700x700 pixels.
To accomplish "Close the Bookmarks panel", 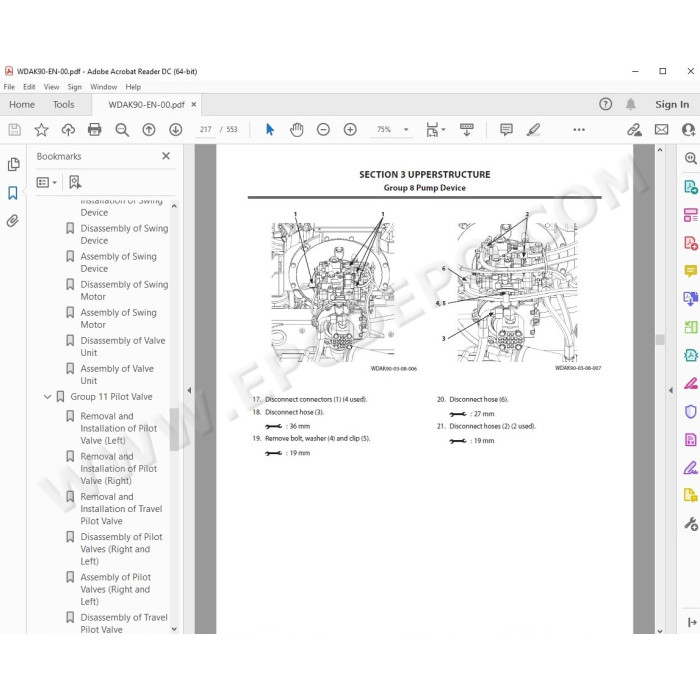I will pyautogui.click(x=166, y=156).
